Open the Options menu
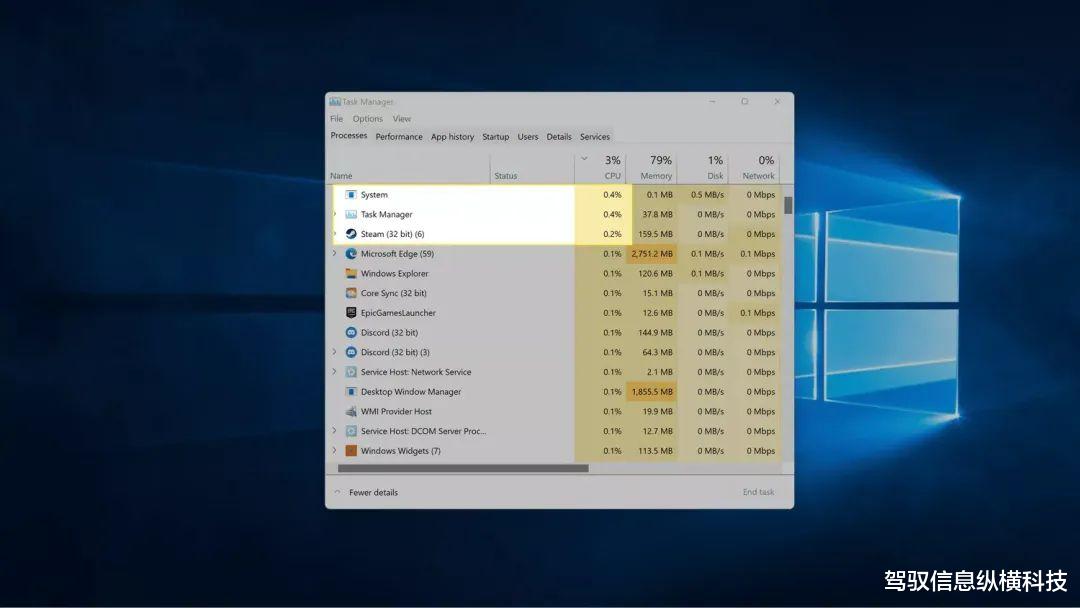This screenshot has height=608, width=1080. (367, 118)
